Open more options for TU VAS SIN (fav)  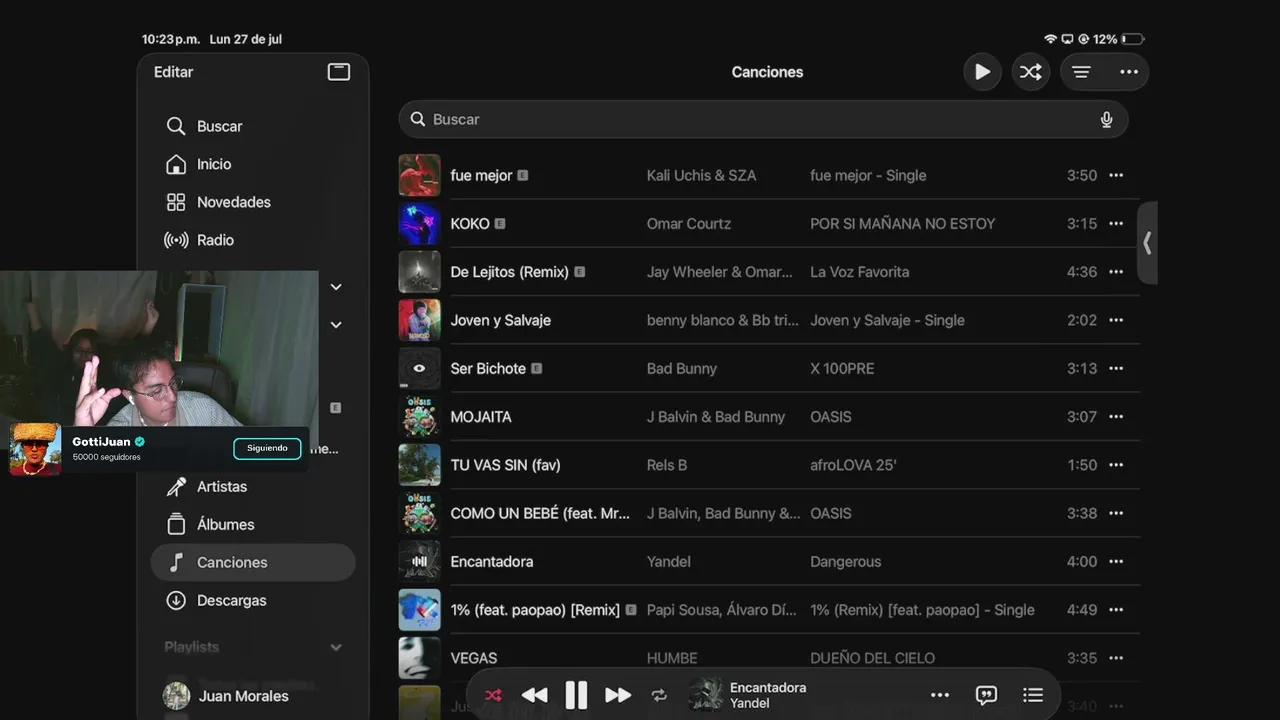tap(1116, 465)
